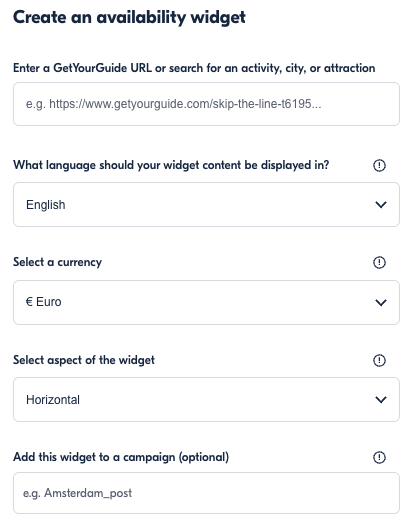This screenshot has height=532, width=413.
Task: Click the info icon beside the language question
Action: [x=379, y=165]
